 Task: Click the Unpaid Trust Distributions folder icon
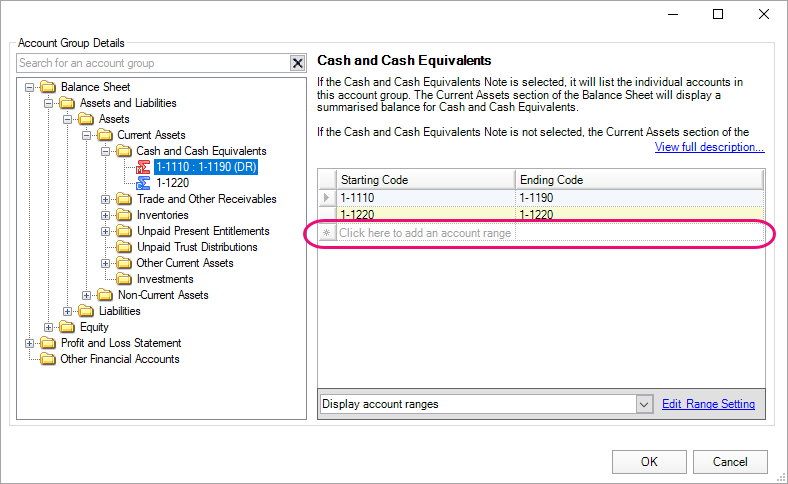[124, 247]
